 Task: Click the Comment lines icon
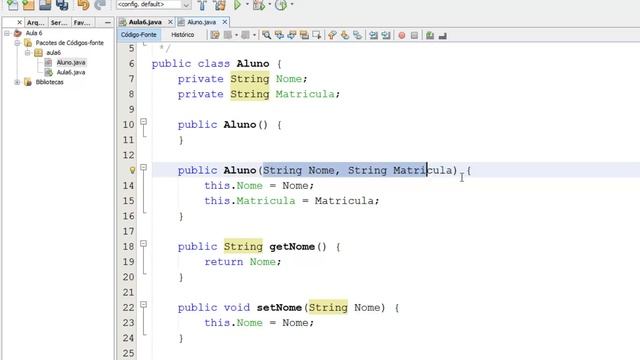coord(430,36)
